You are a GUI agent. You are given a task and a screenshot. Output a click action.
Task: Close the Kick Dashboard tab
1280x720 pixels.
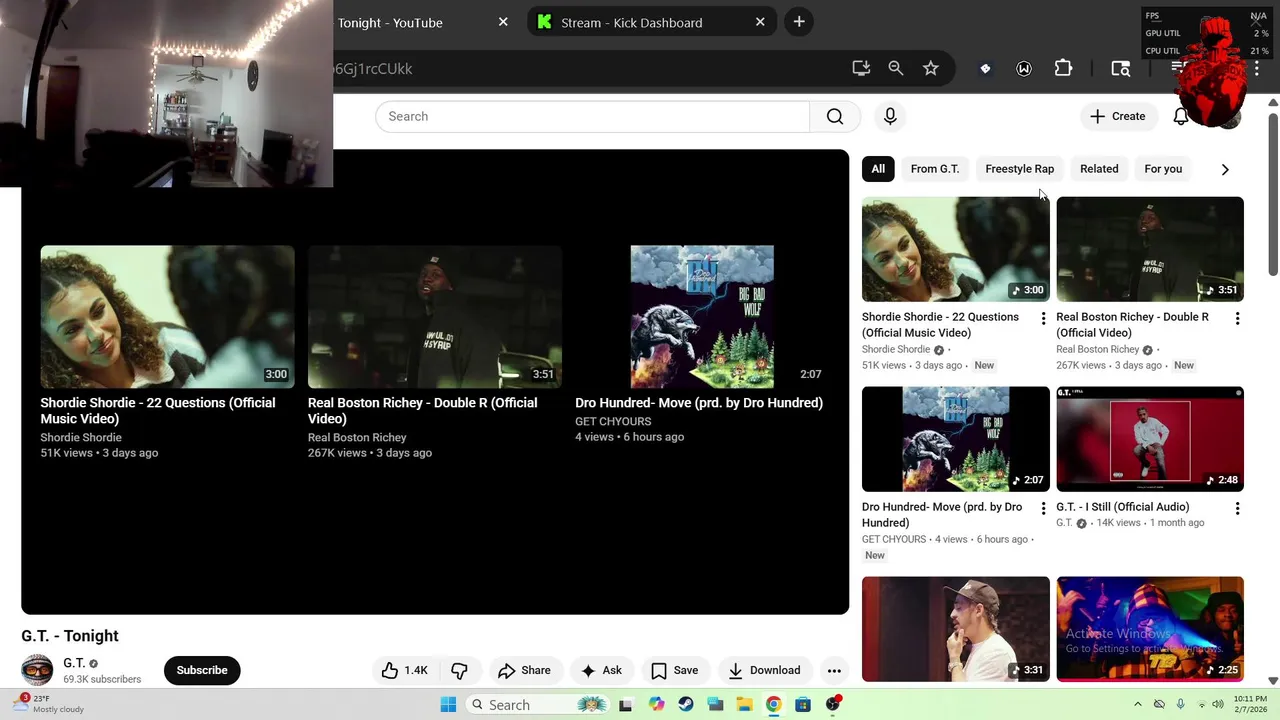tap(760, 22)
